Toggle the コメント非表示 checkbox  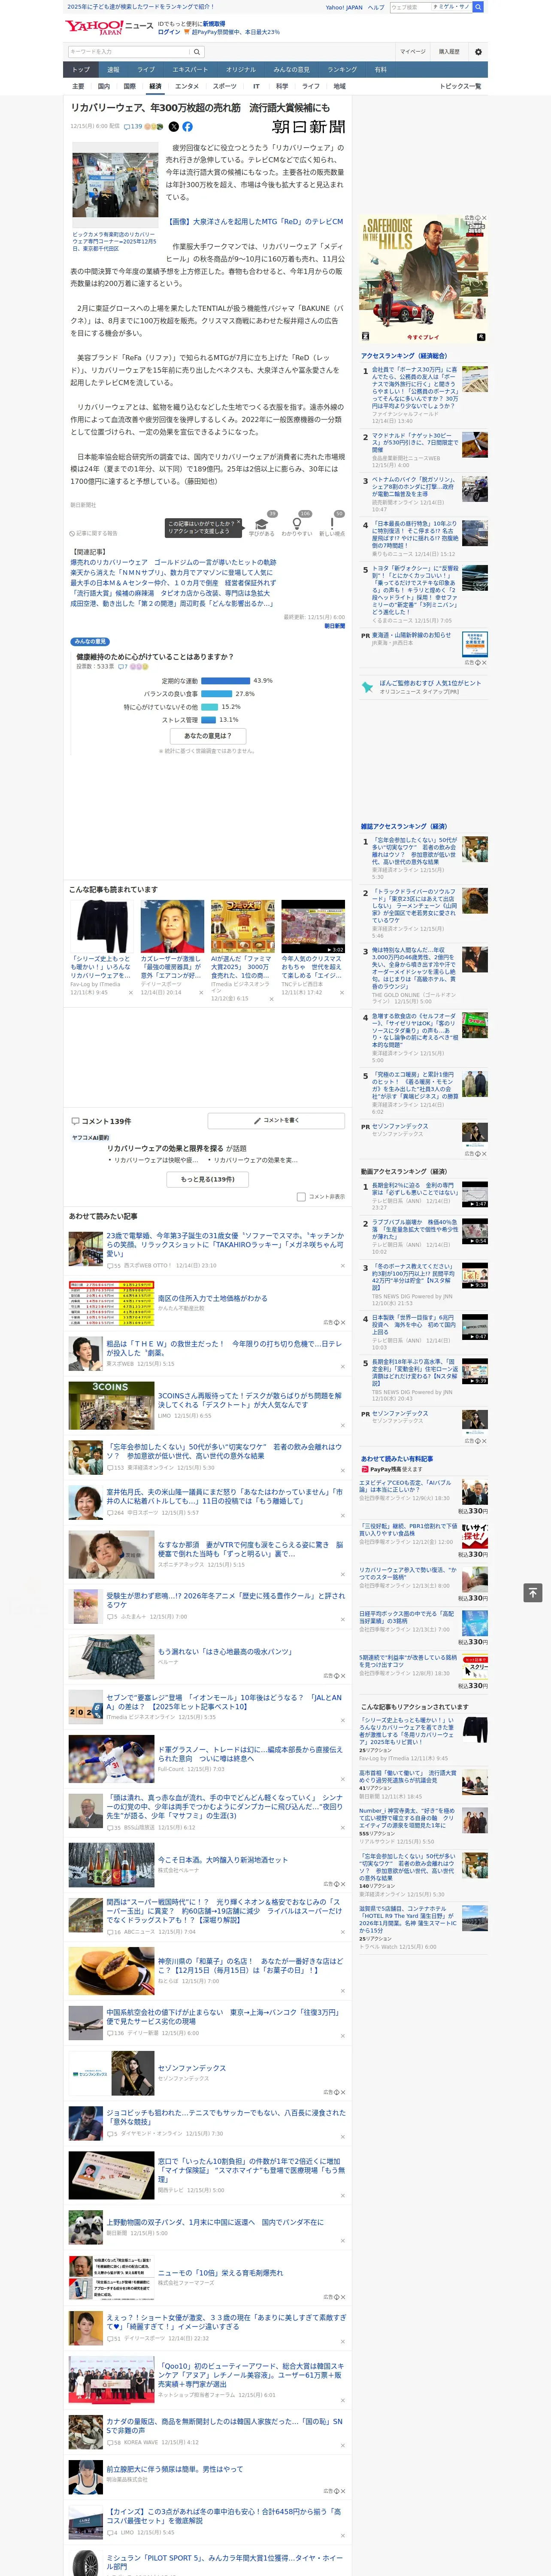pyautogui.click(x=301, y=1196)
